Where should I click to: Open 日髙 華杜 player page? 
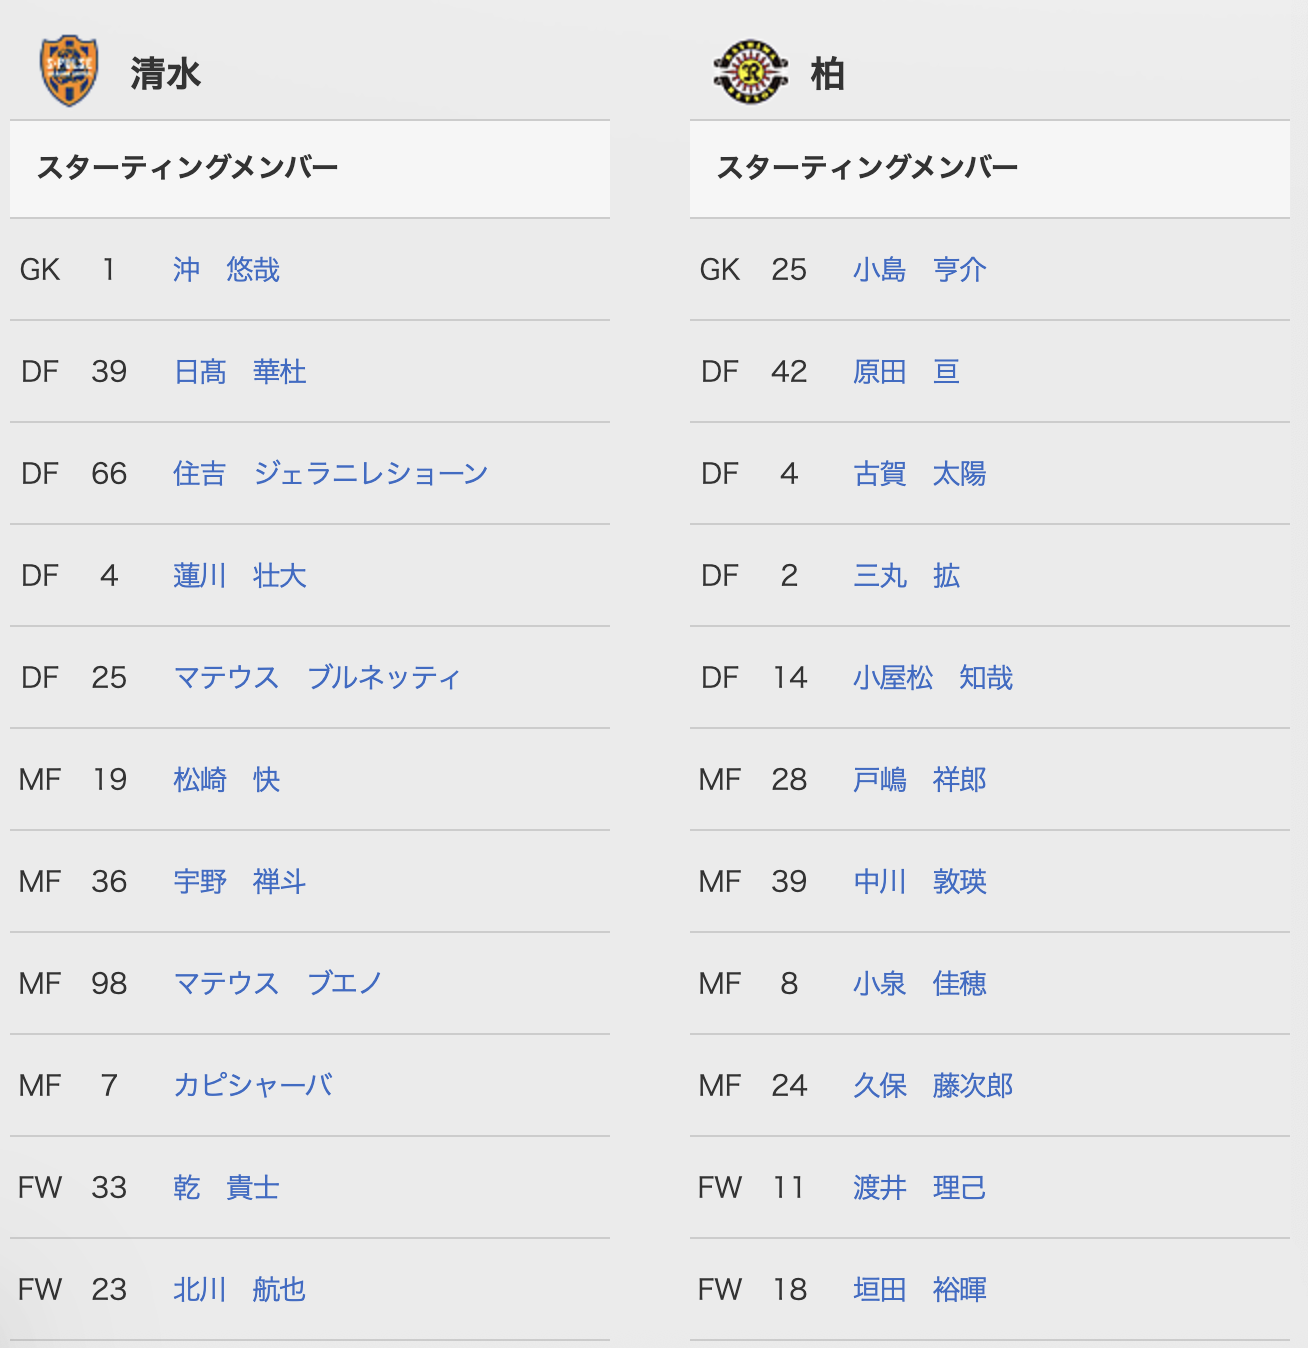pyautogui.click(x=240, y=372)
